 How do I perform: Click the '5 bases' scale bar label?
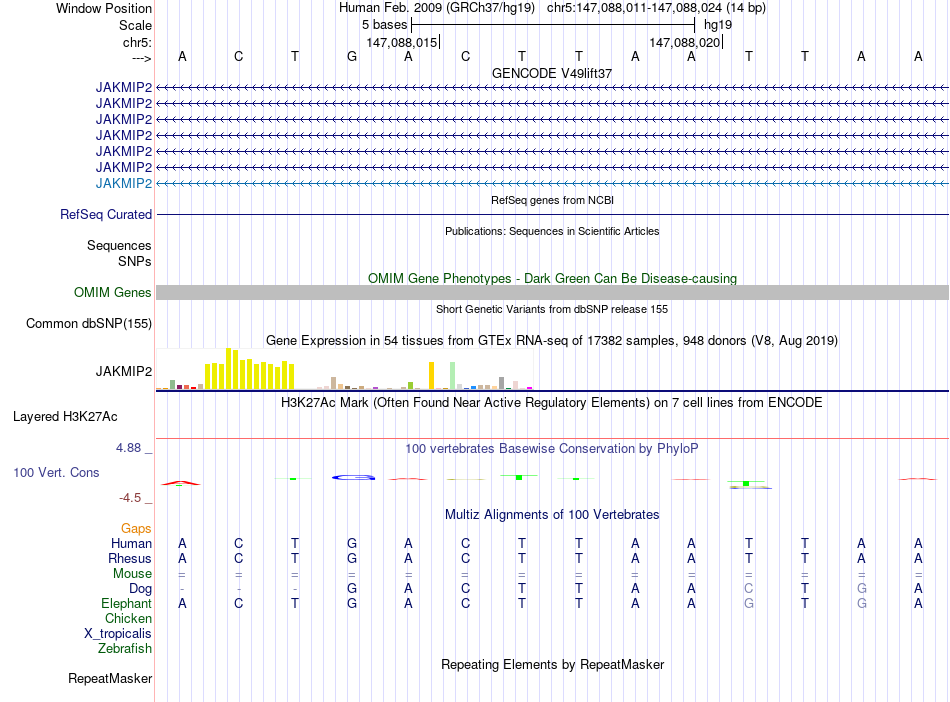click(385, 25)
